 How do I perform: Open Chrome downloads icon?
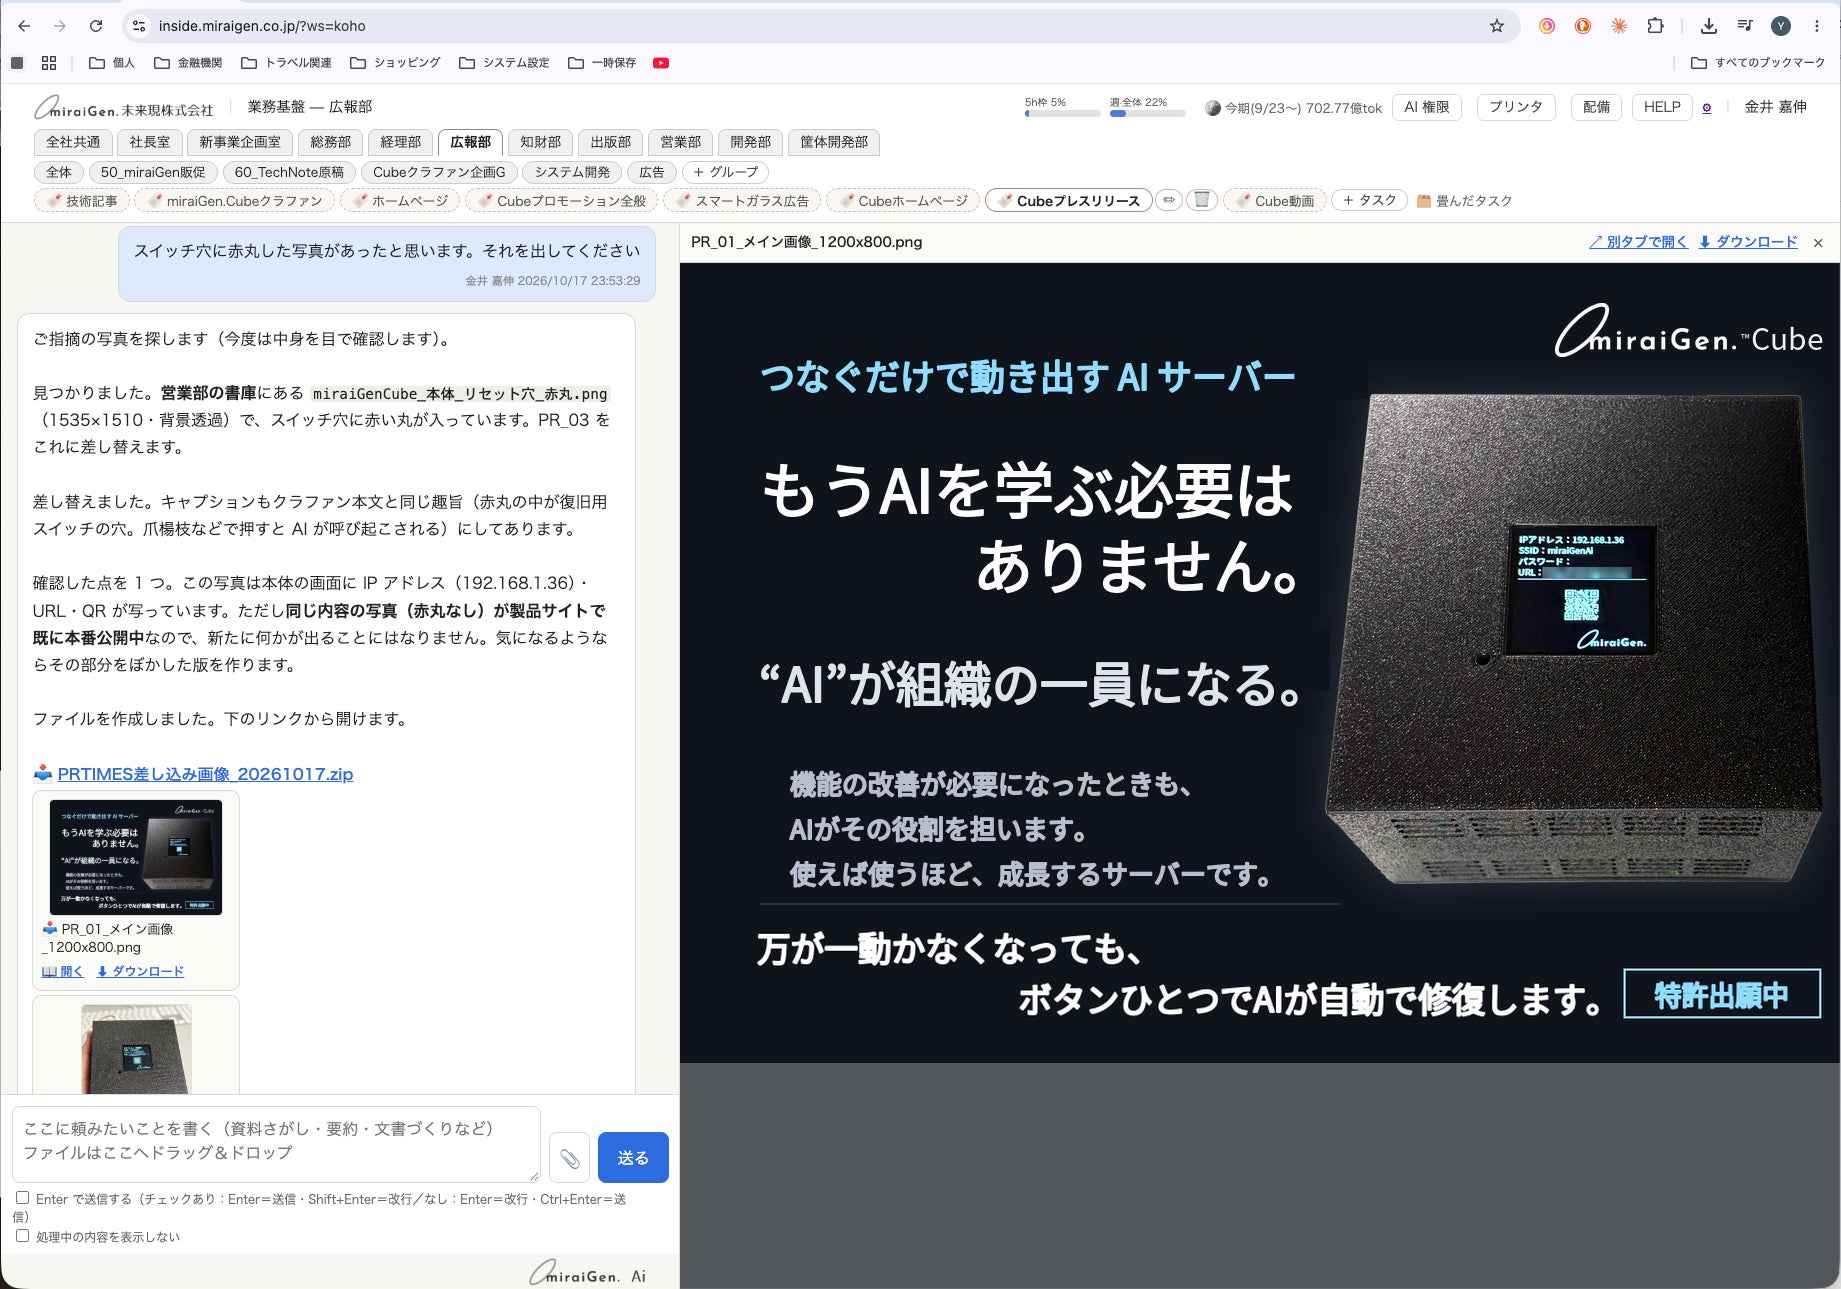(1709, 26)
